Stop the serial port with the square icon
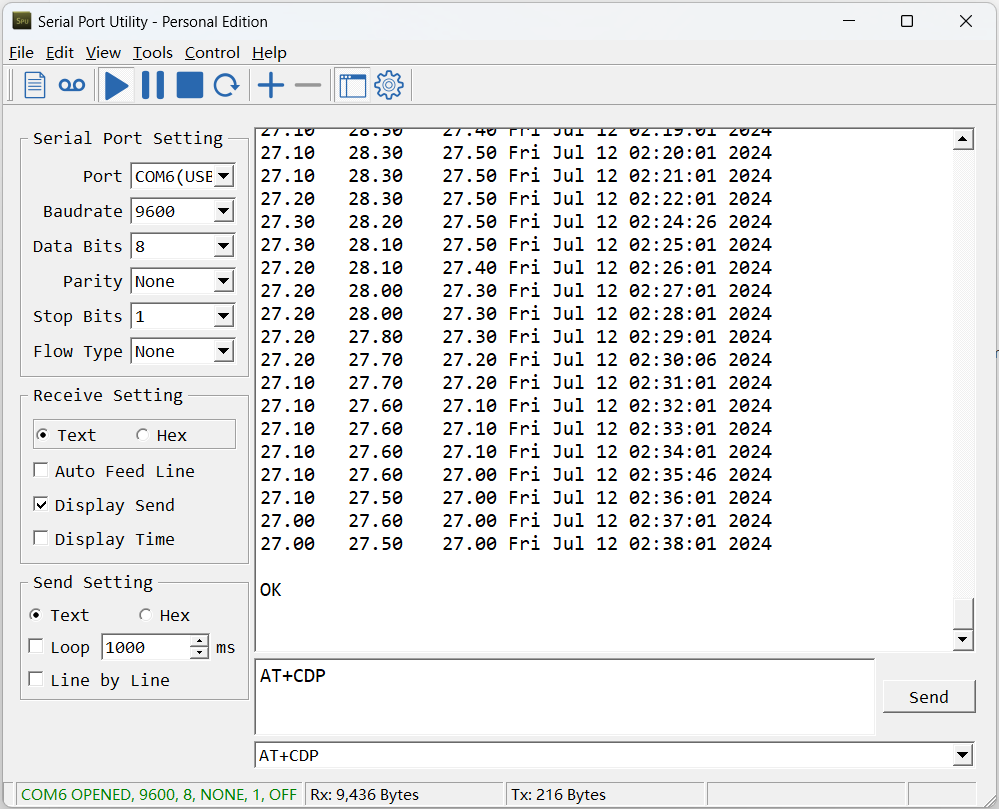Viewport: 999px width, 809px height. pyautogui.click(x=189, y=85)
